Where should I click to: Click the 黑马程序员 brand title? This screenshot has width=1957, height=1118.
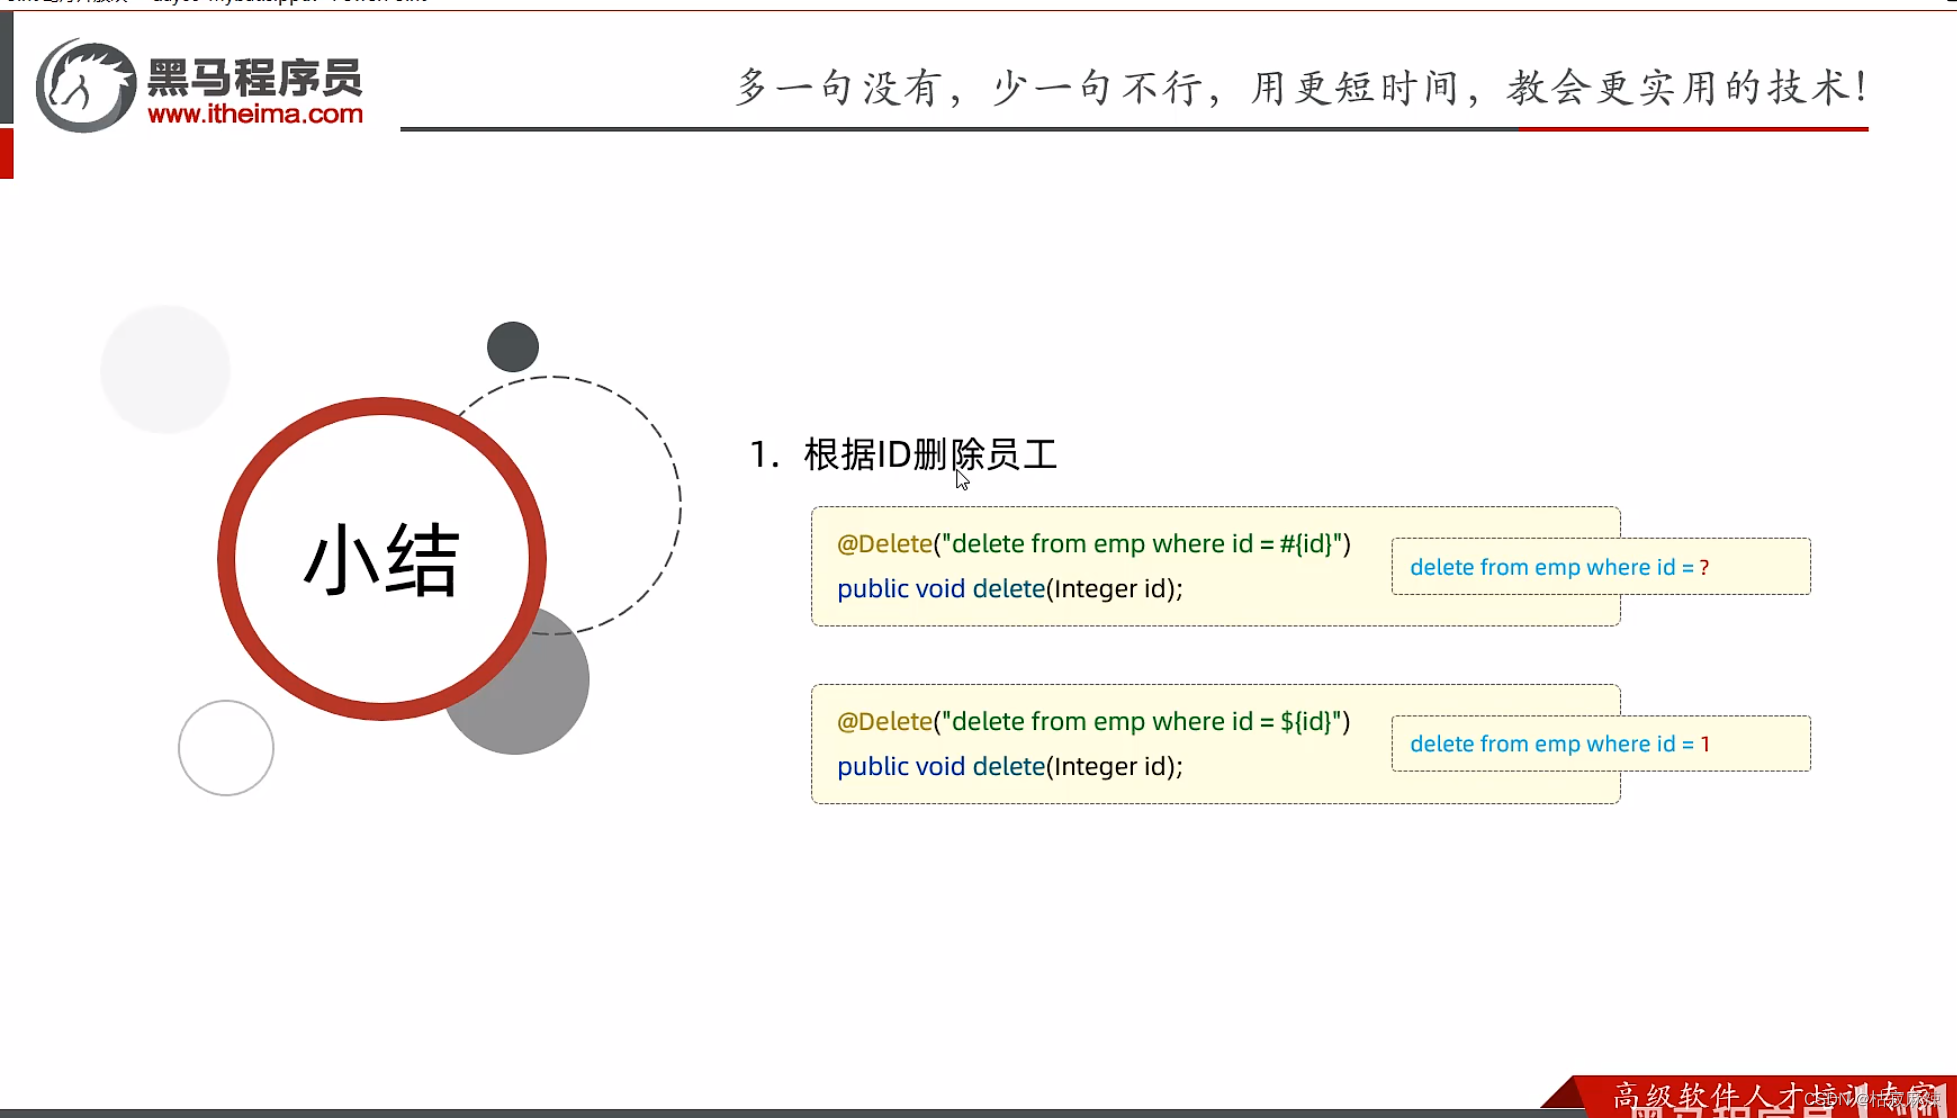[x=255, y=78]
